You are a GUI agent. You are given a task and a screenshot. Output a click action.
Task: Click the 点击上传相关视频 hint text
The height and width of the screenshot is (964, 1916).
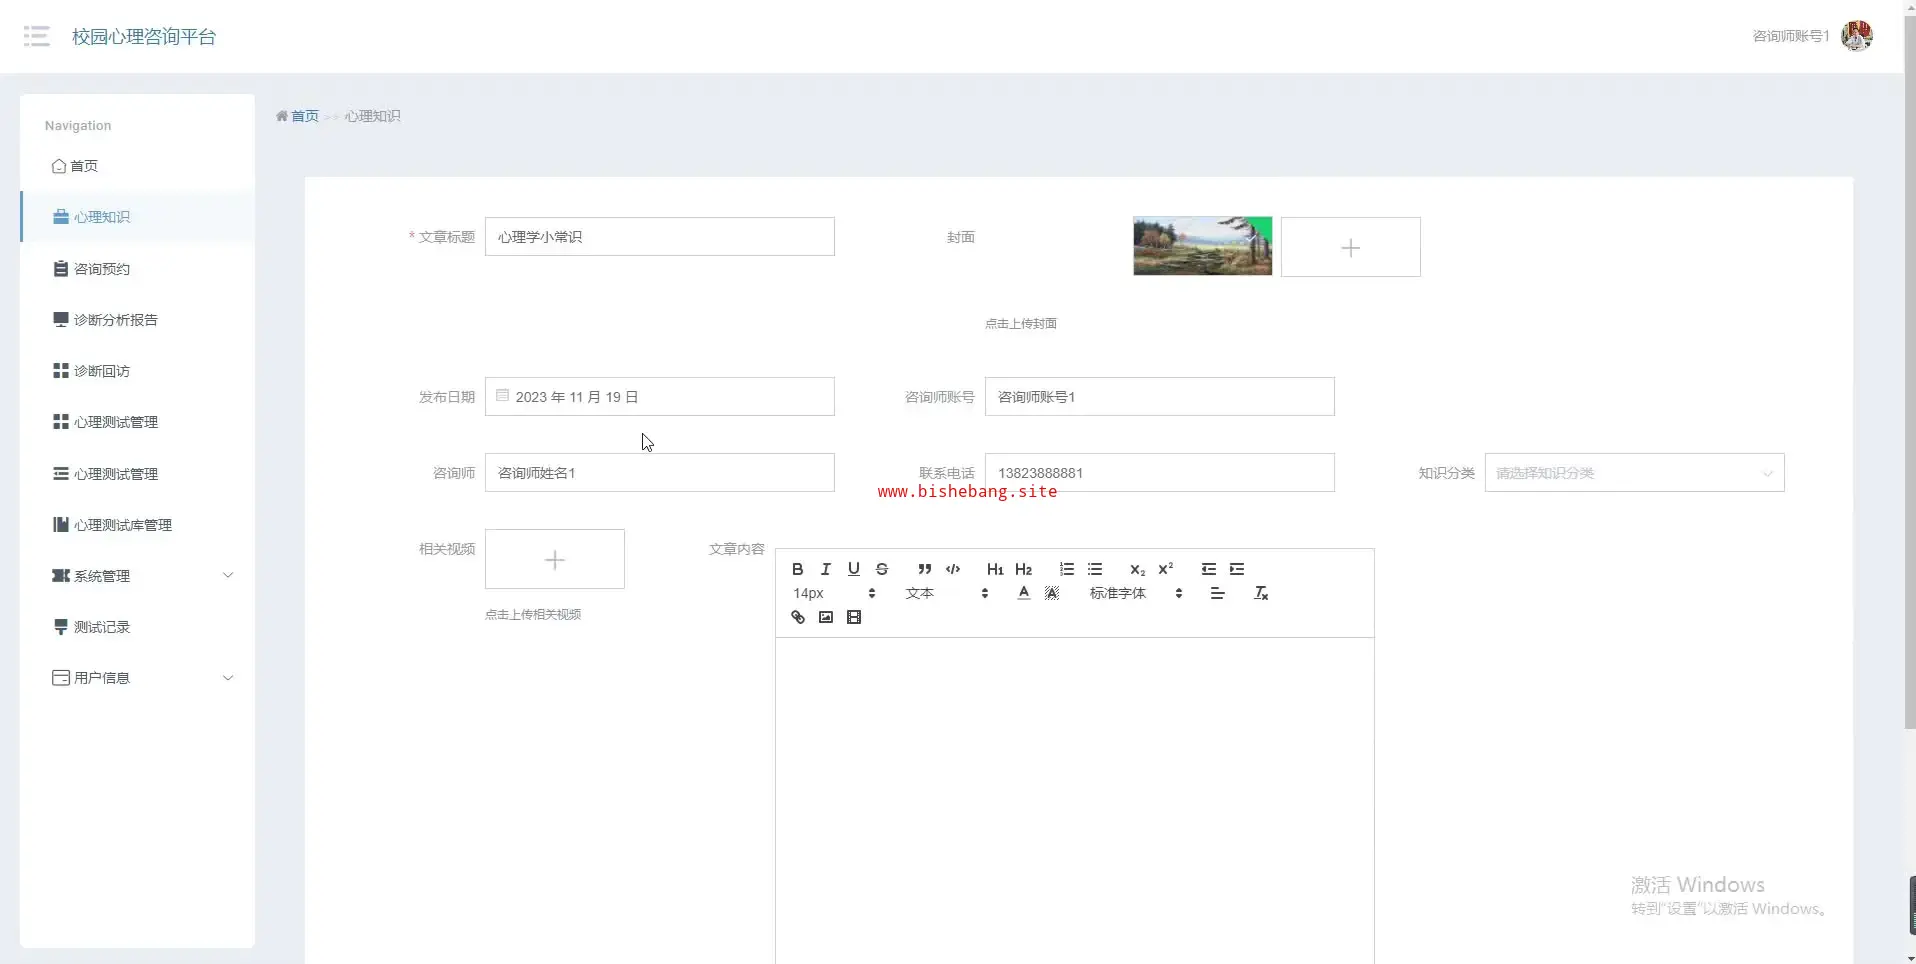coord(533,615)
